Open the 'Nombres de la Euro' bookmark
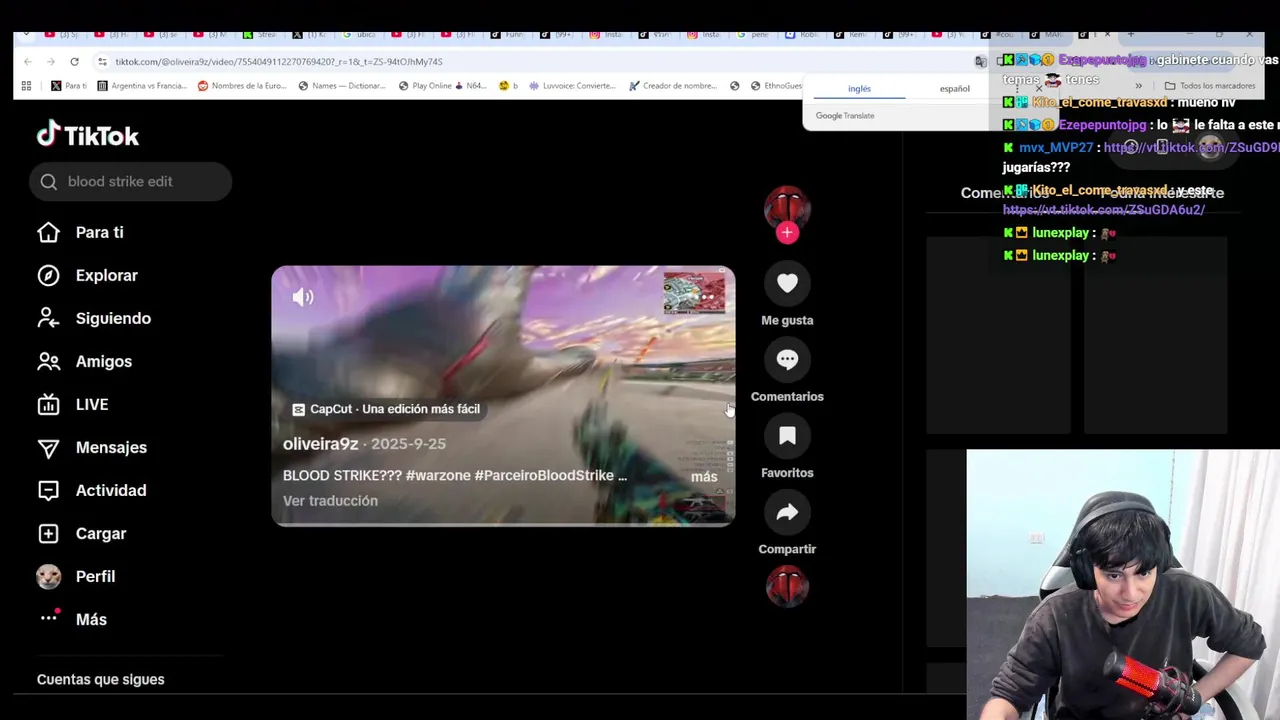The image size is (1280, 720). [x=241, y=86]
